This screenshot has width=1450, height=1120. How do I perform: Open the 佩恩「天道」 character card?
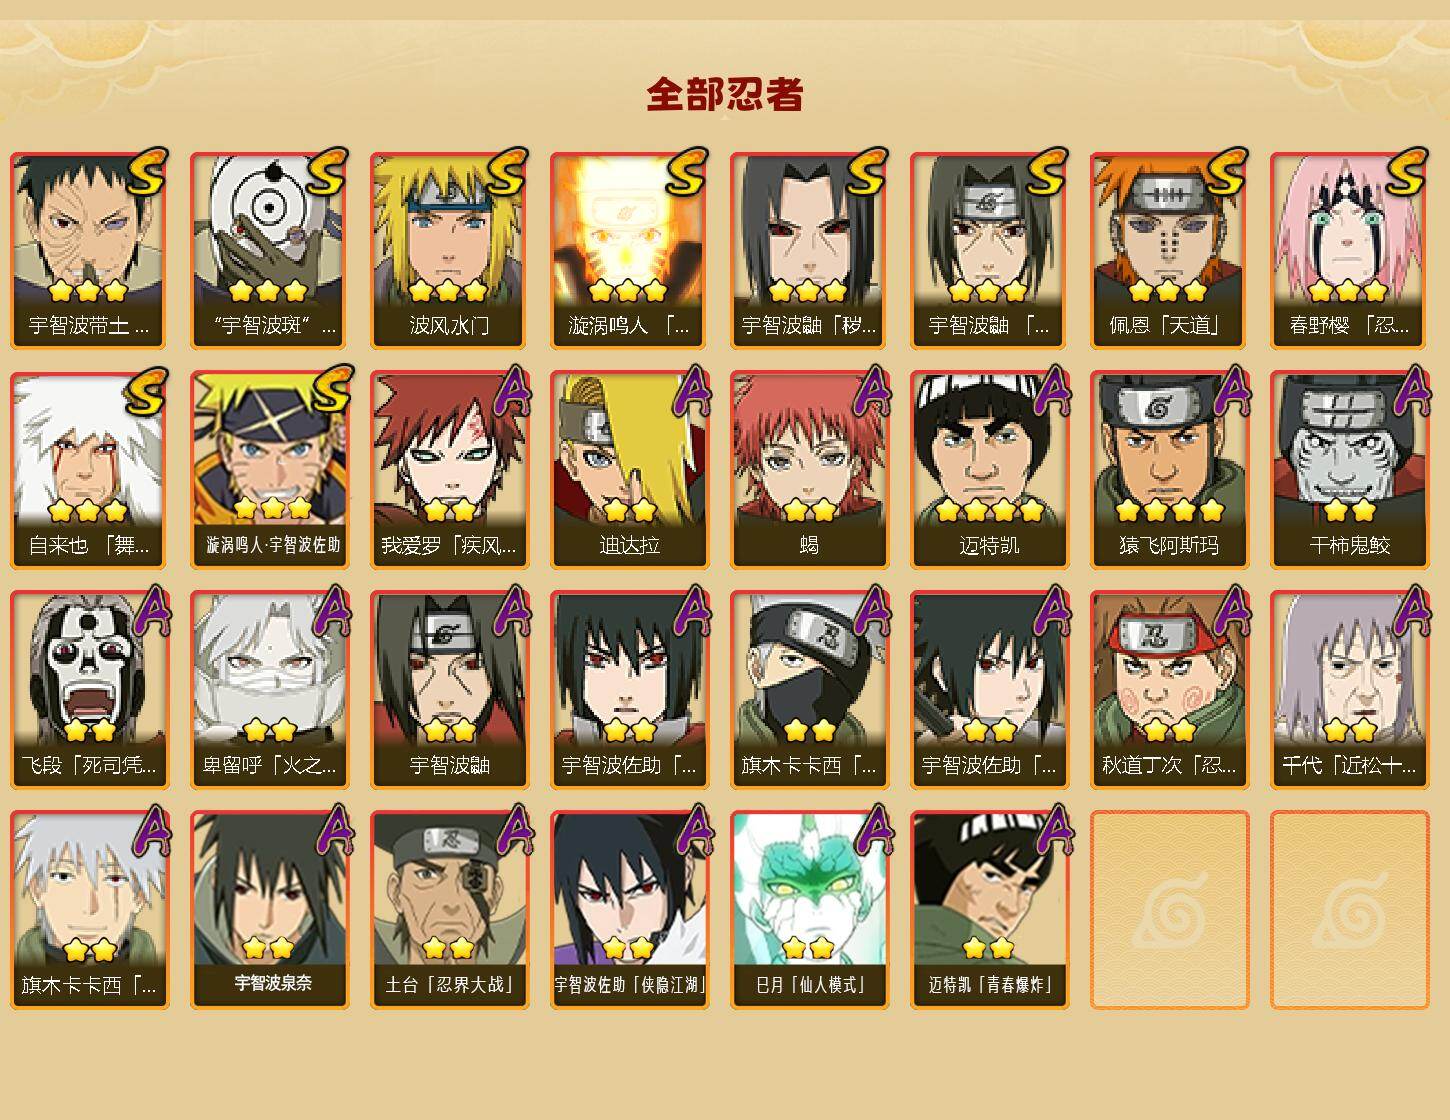(1169, 250)
